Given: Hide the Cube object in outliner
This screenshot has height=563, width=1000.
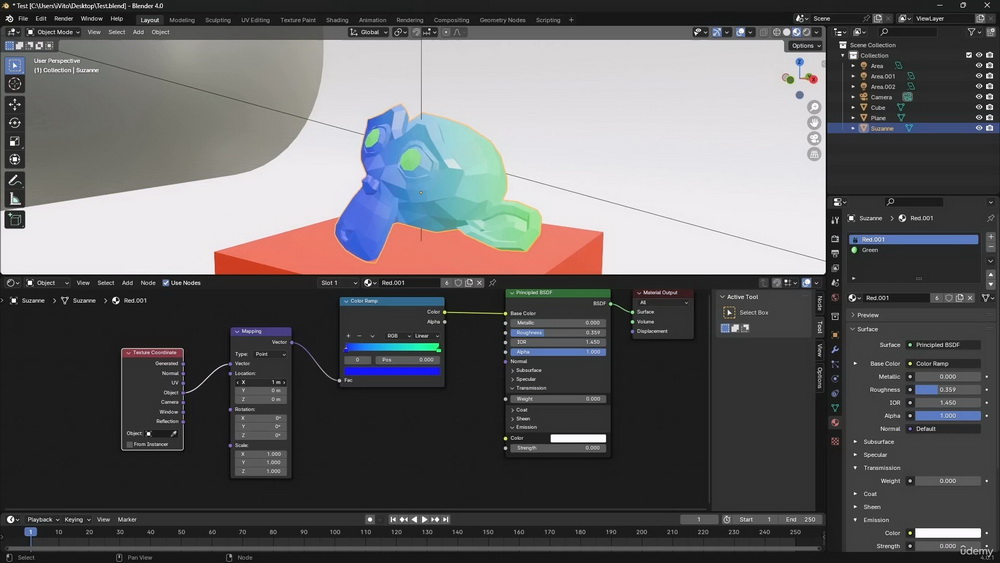Looking at the screenshot, I should (979, 108).
